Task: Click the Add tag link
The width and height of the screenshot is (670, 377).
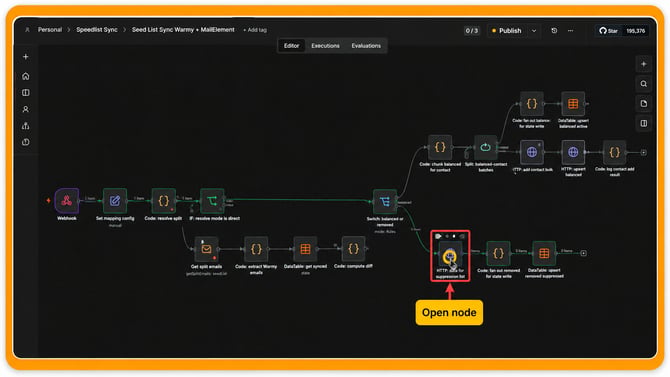Action: 255,30
